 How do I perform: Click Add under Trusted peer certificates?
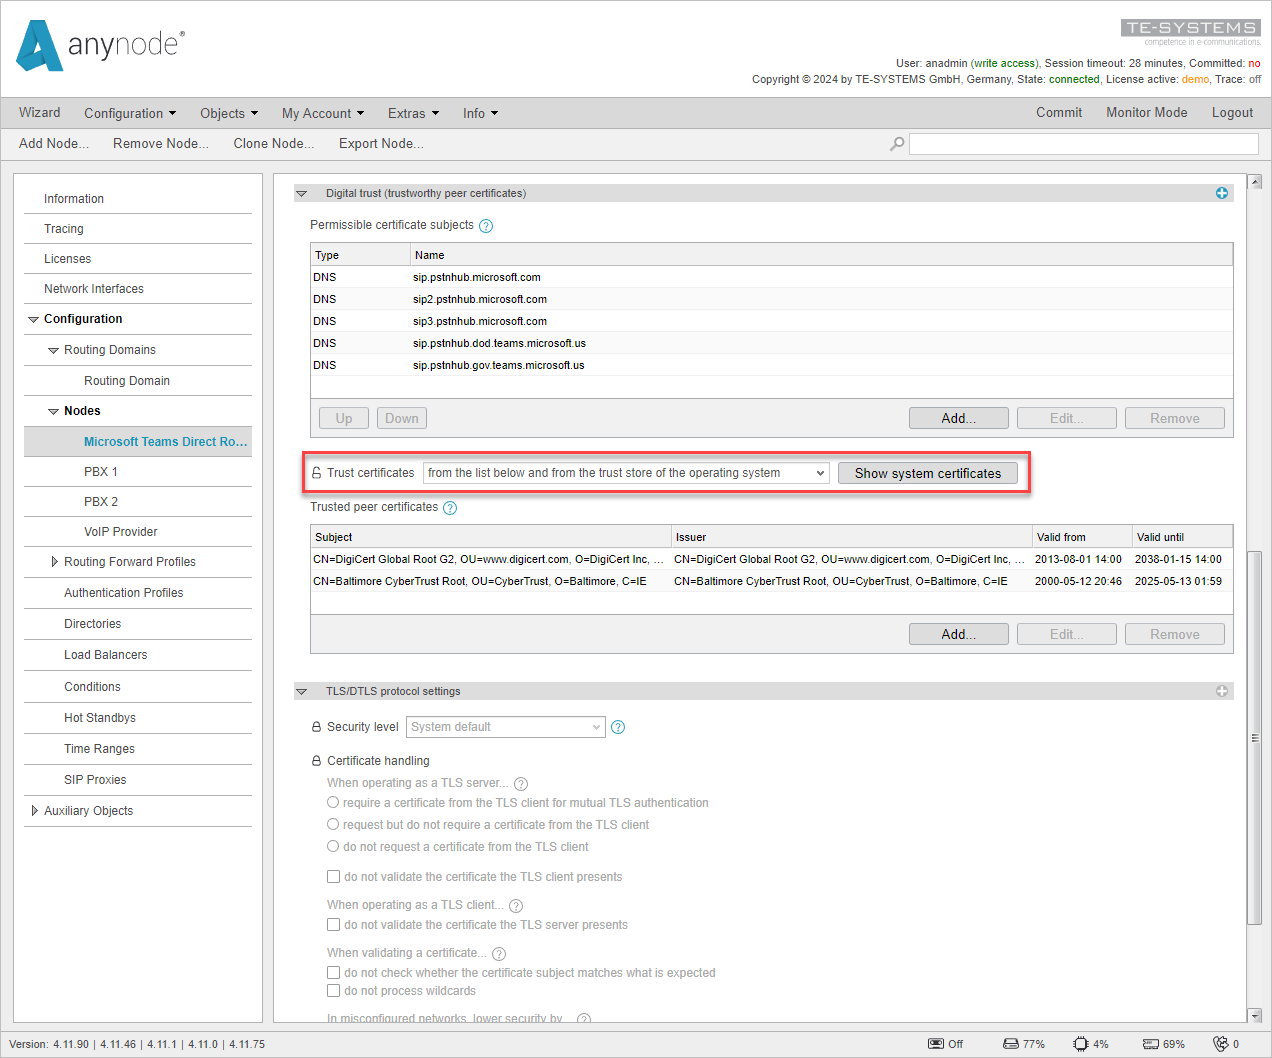(959, 634)
